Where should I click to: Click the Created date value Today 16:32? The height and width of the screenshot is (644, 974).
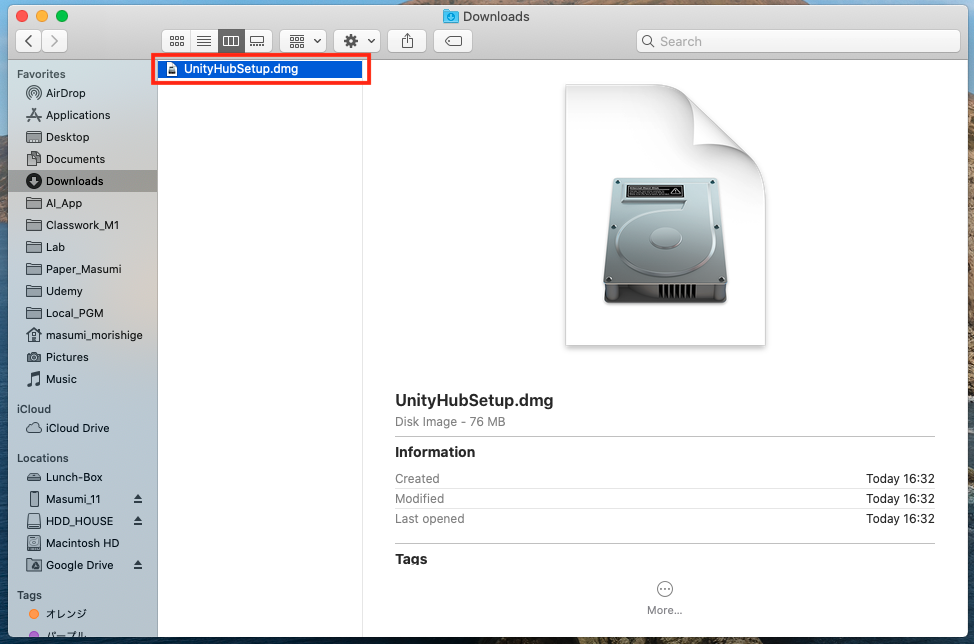tap(900, 479)
